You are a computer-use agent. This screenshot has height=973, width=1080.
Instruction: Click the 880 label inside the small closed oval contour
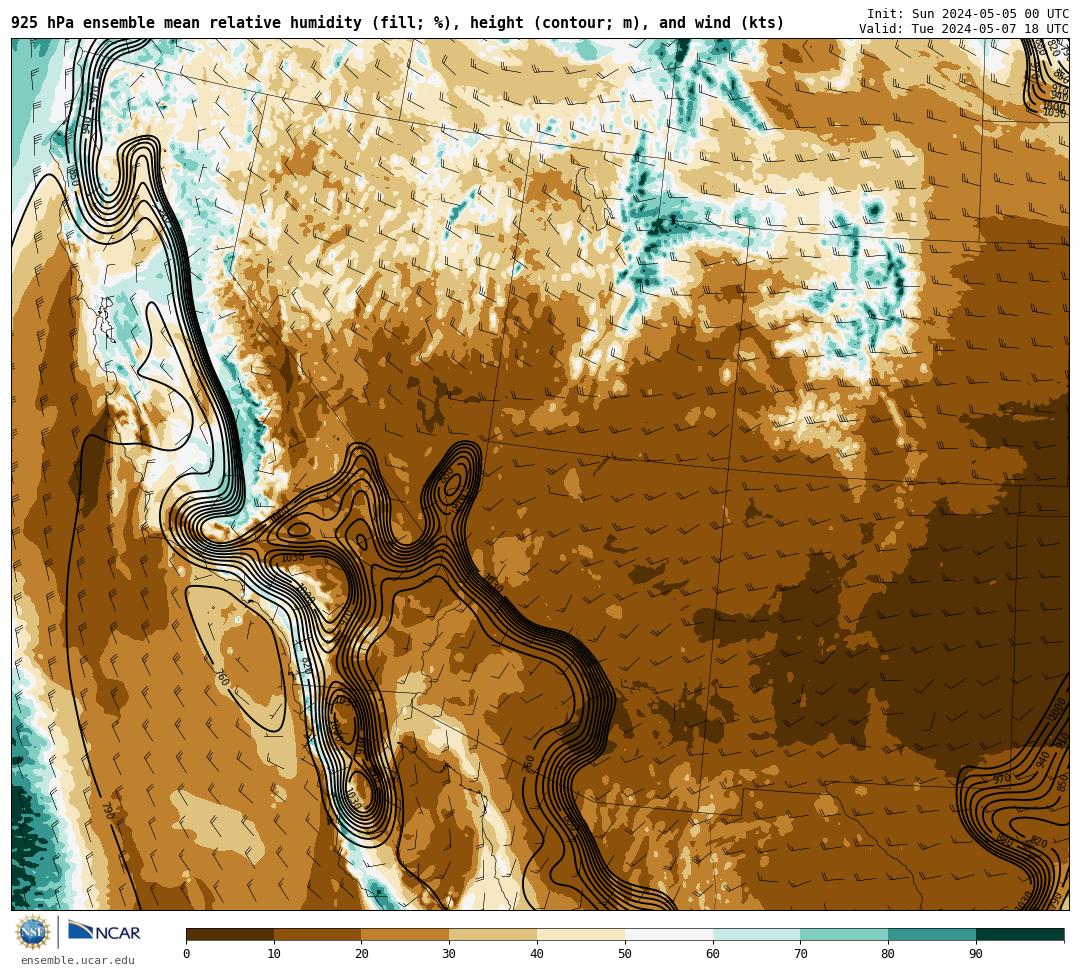pos(447,476)
